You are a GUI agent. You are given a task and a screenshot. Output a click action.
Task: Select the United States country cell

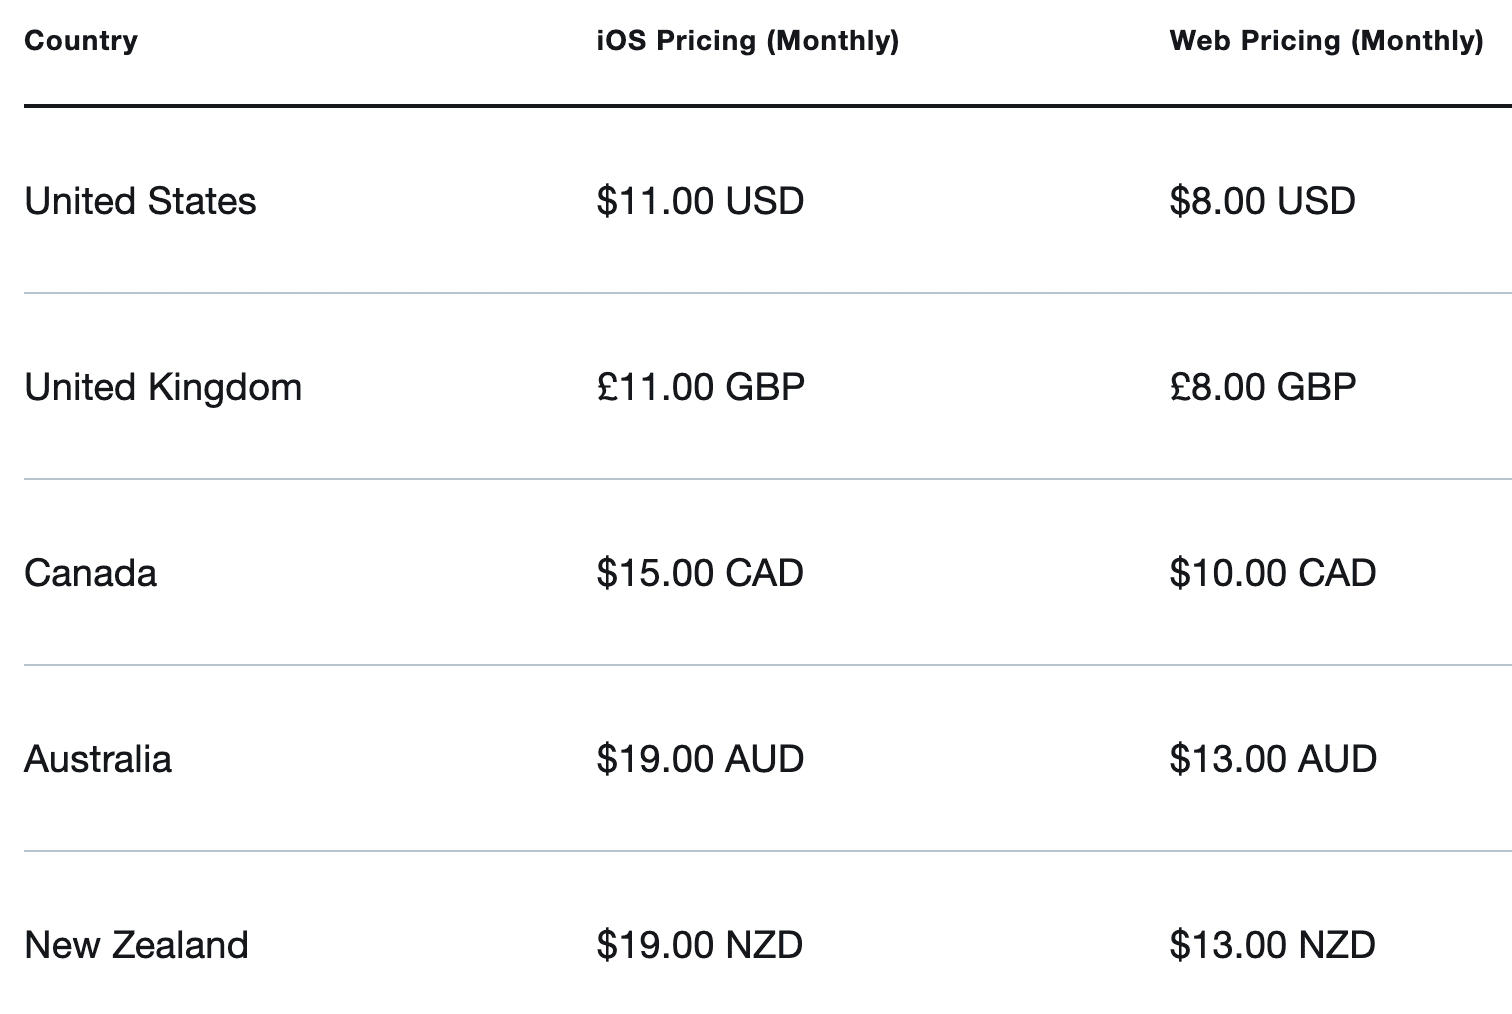pos(140,201)
